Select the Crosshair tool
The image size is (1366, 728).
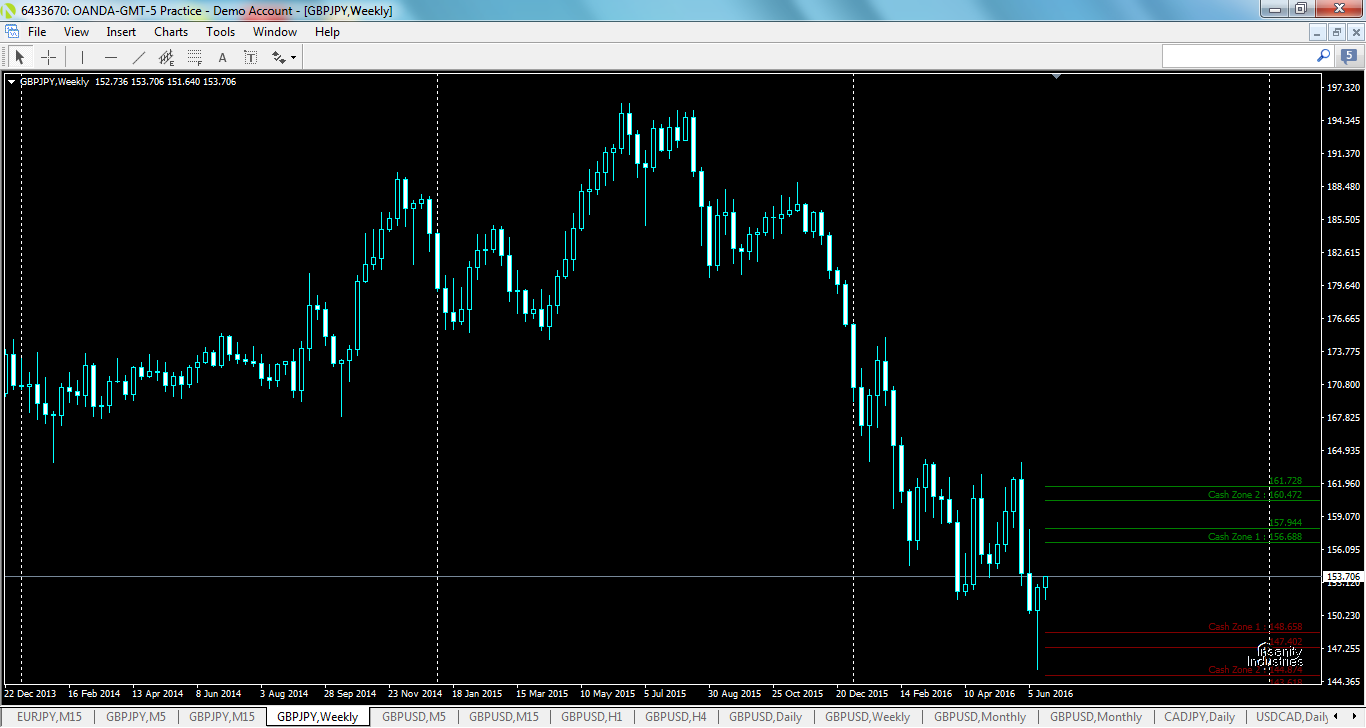tap(48, 56)
